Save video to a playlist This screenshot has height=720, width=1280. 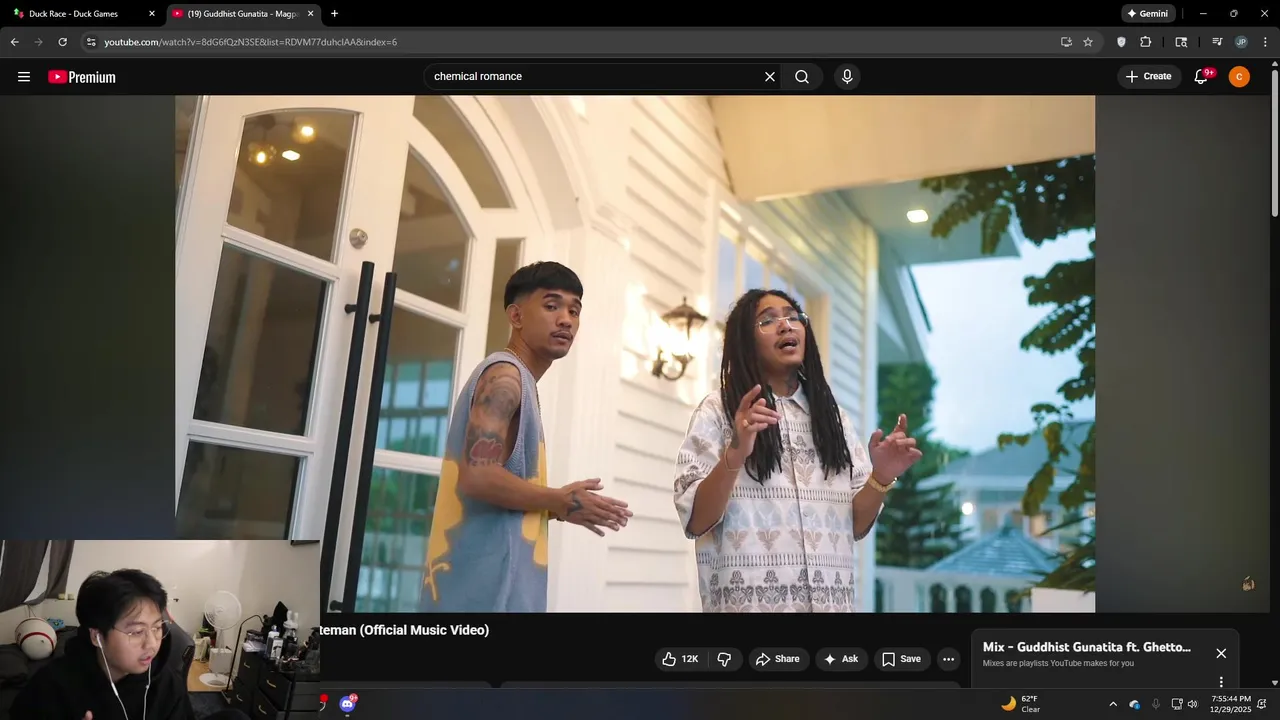point(901,659)
